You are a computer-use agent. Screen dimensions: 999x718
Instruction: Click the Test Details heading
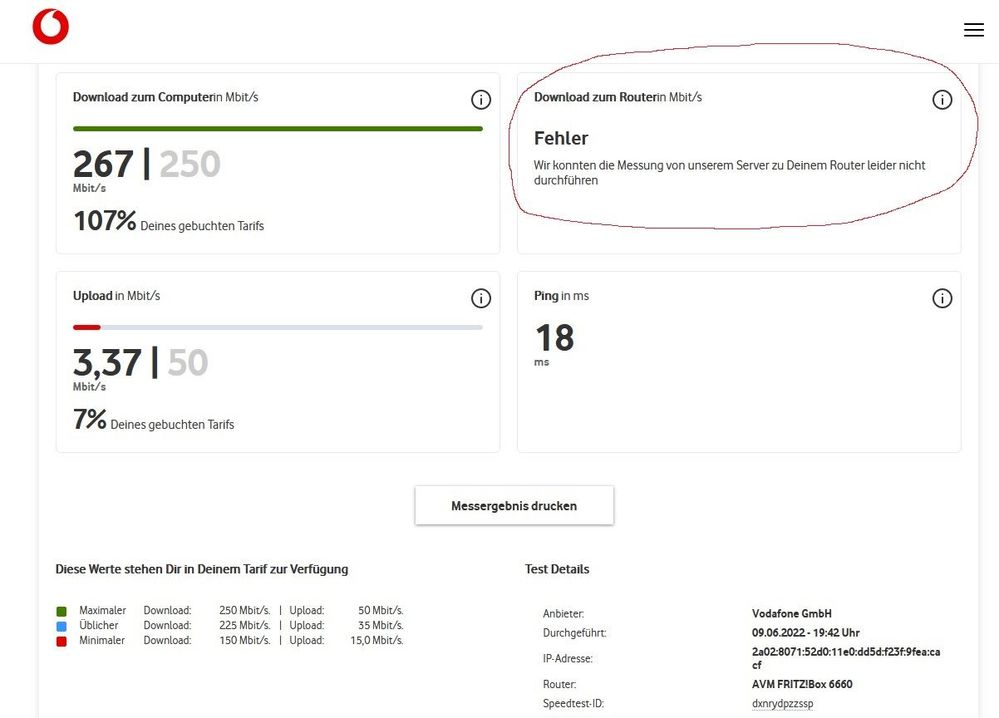[x=557, y=569]
